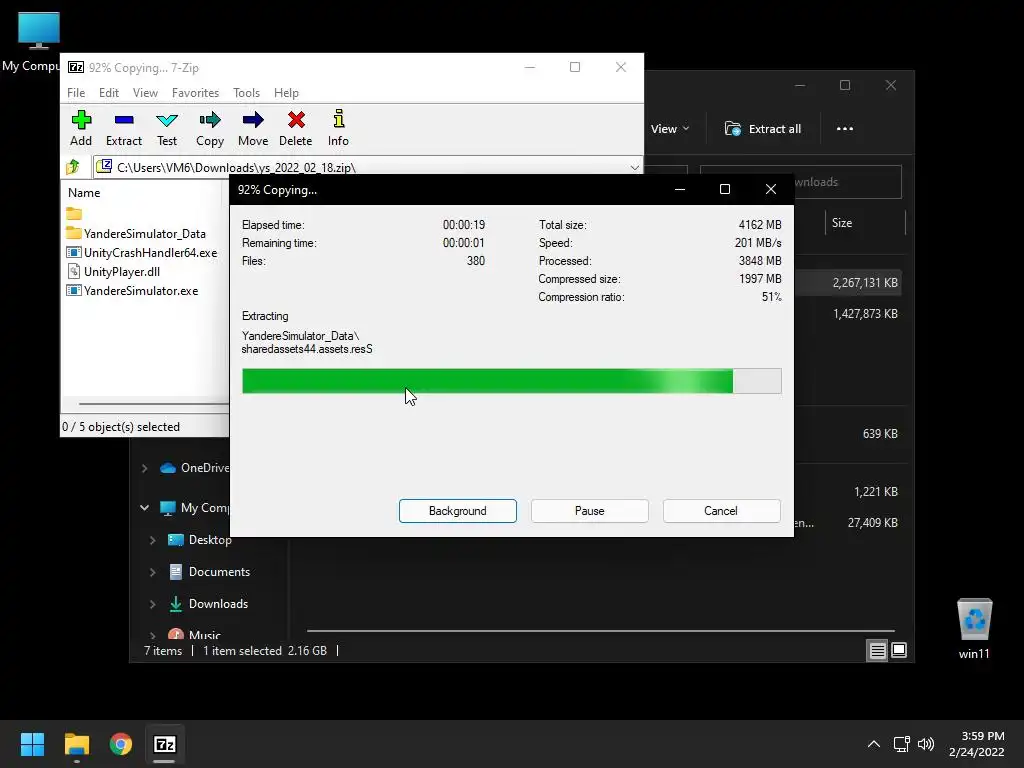Select UnityCrashHandler64.exe in the list
The image size is (1024, 768).
pos(142,252)
